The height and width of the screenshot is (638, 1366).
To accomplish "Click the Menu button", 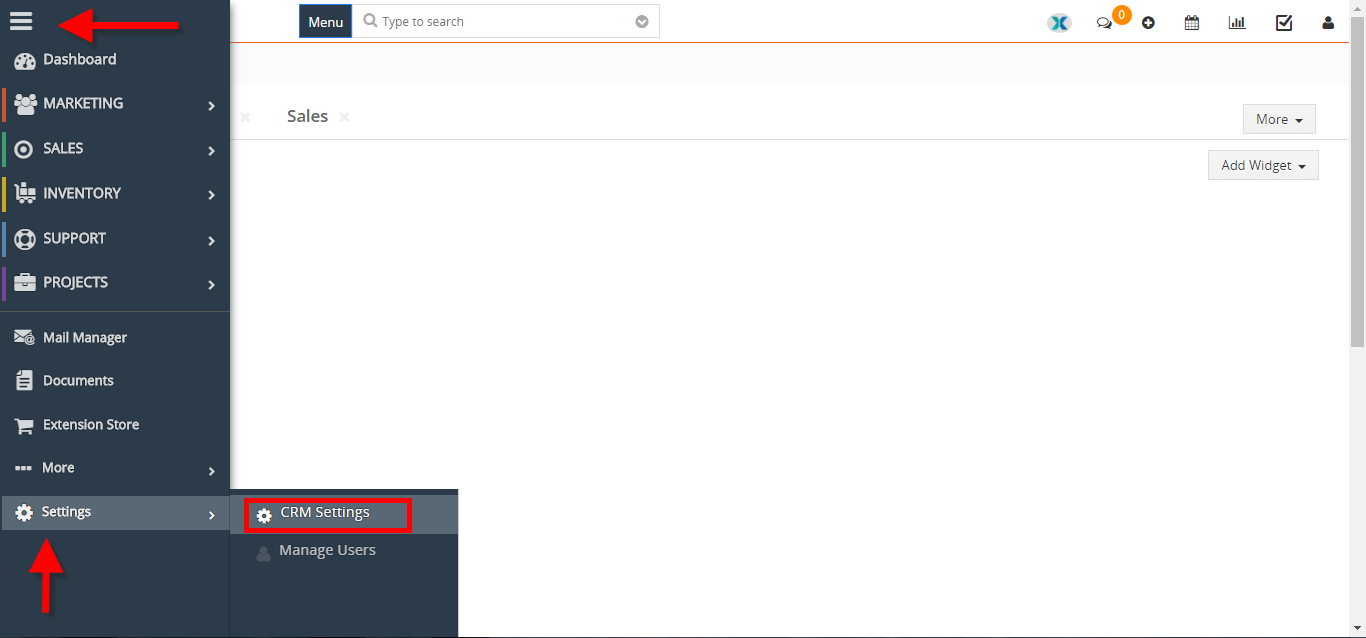I will tap(325, 21).
